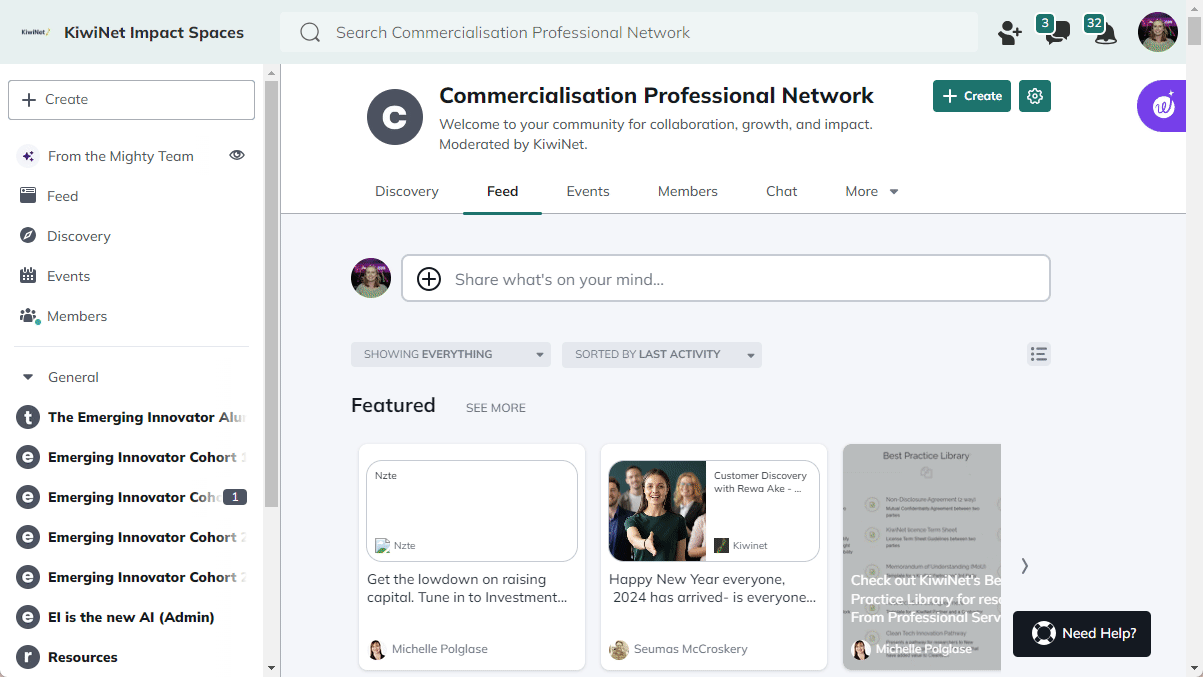This screenshot has width=1203, height=677.
Task: Click the Members people icon in sidebar
Action: click(x=29, y=316)
